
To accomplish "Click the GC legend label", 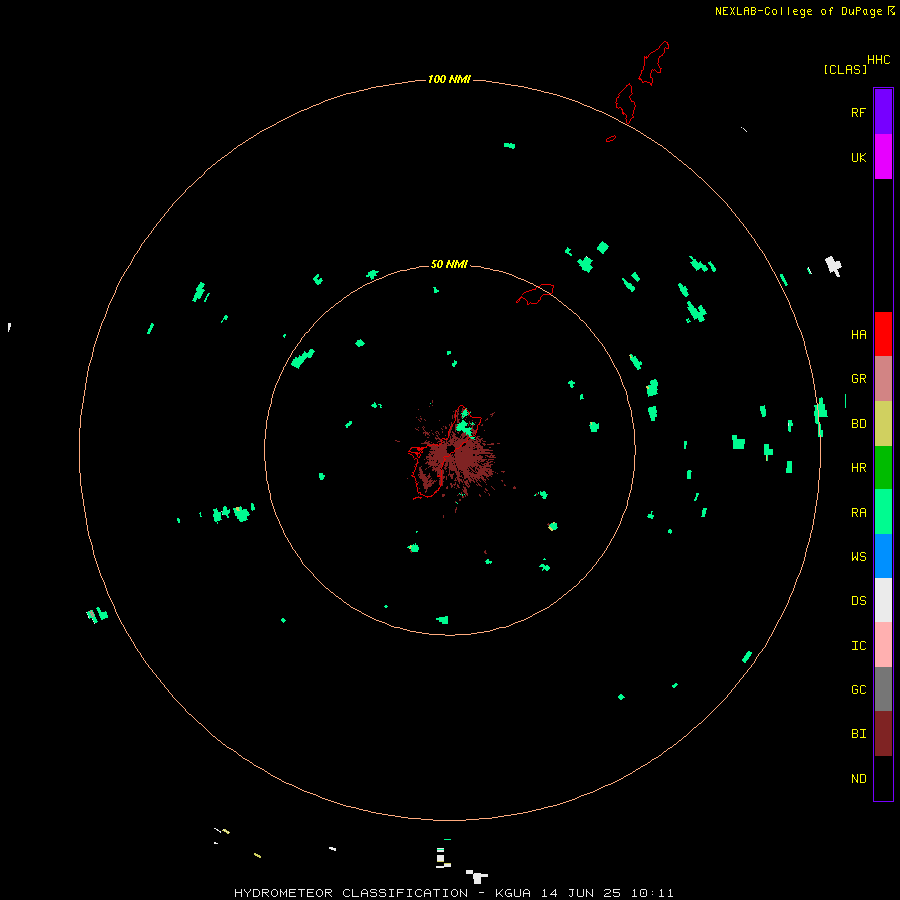I will (858, 689).
